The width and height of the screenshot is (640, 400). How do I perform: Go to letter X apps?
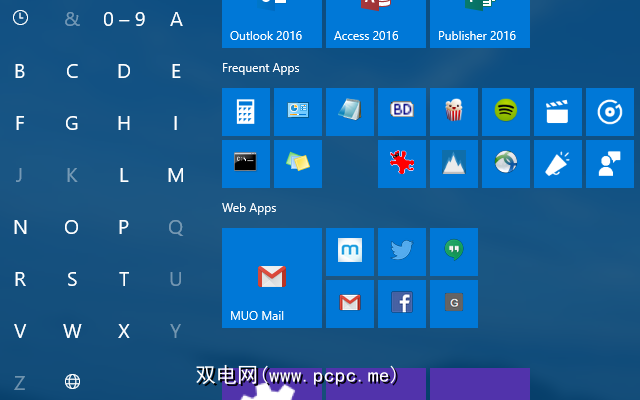(124, 331)
